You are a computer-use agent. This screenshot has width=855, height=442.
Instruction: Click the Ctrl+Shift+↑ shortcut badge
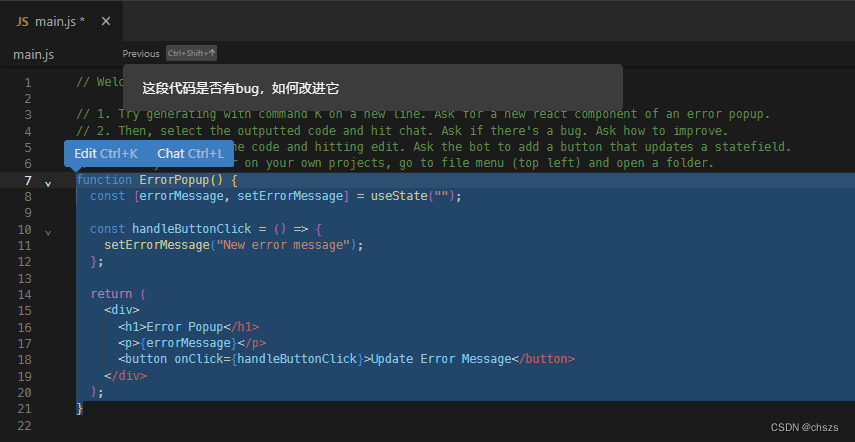(x=191, y=53)
